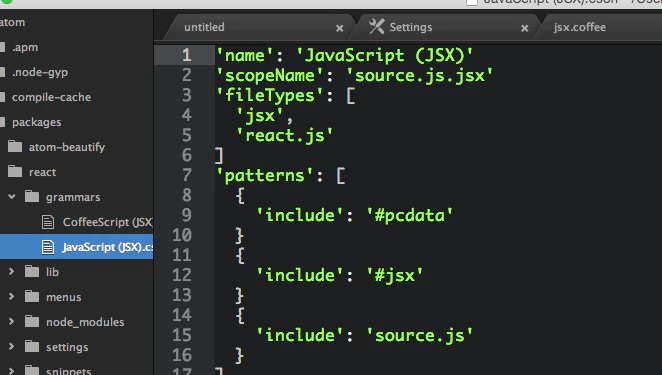
Task: Click the '#jsx' include value
Action: (x=394, y=275)
